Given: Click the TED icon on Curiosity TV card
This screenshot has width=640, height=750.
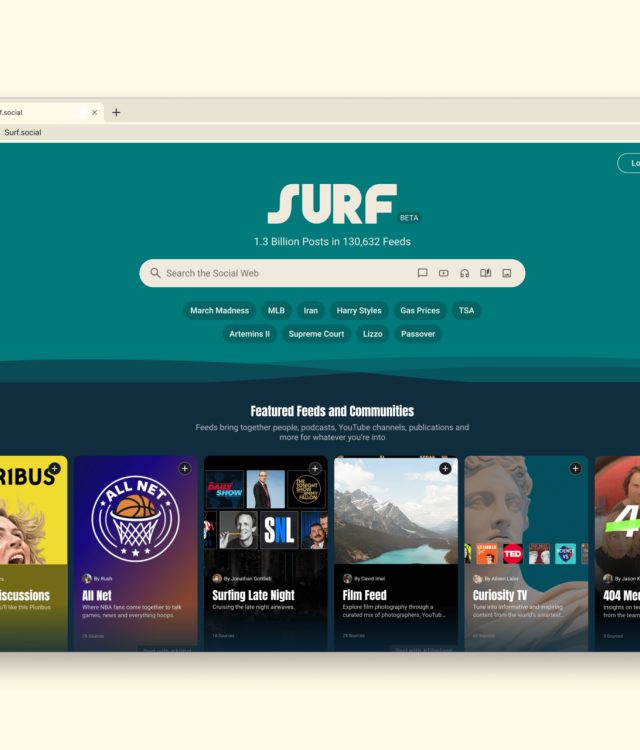Looking at the screenshot, I should coord(513,554).
